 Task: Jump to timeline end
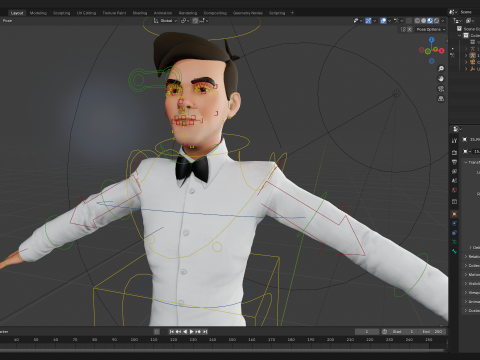click(x=205, y=332)
